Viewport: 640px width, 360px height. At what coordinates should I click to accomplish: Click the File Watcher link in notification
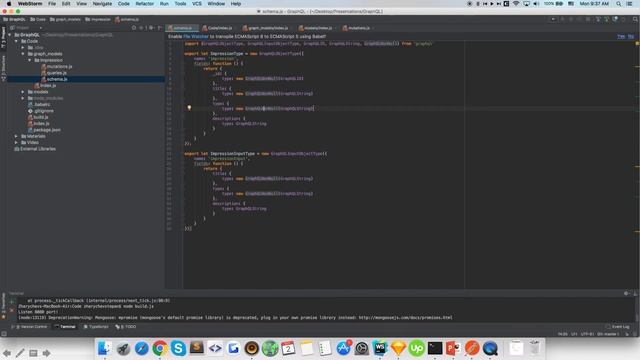tap(196, 37)
